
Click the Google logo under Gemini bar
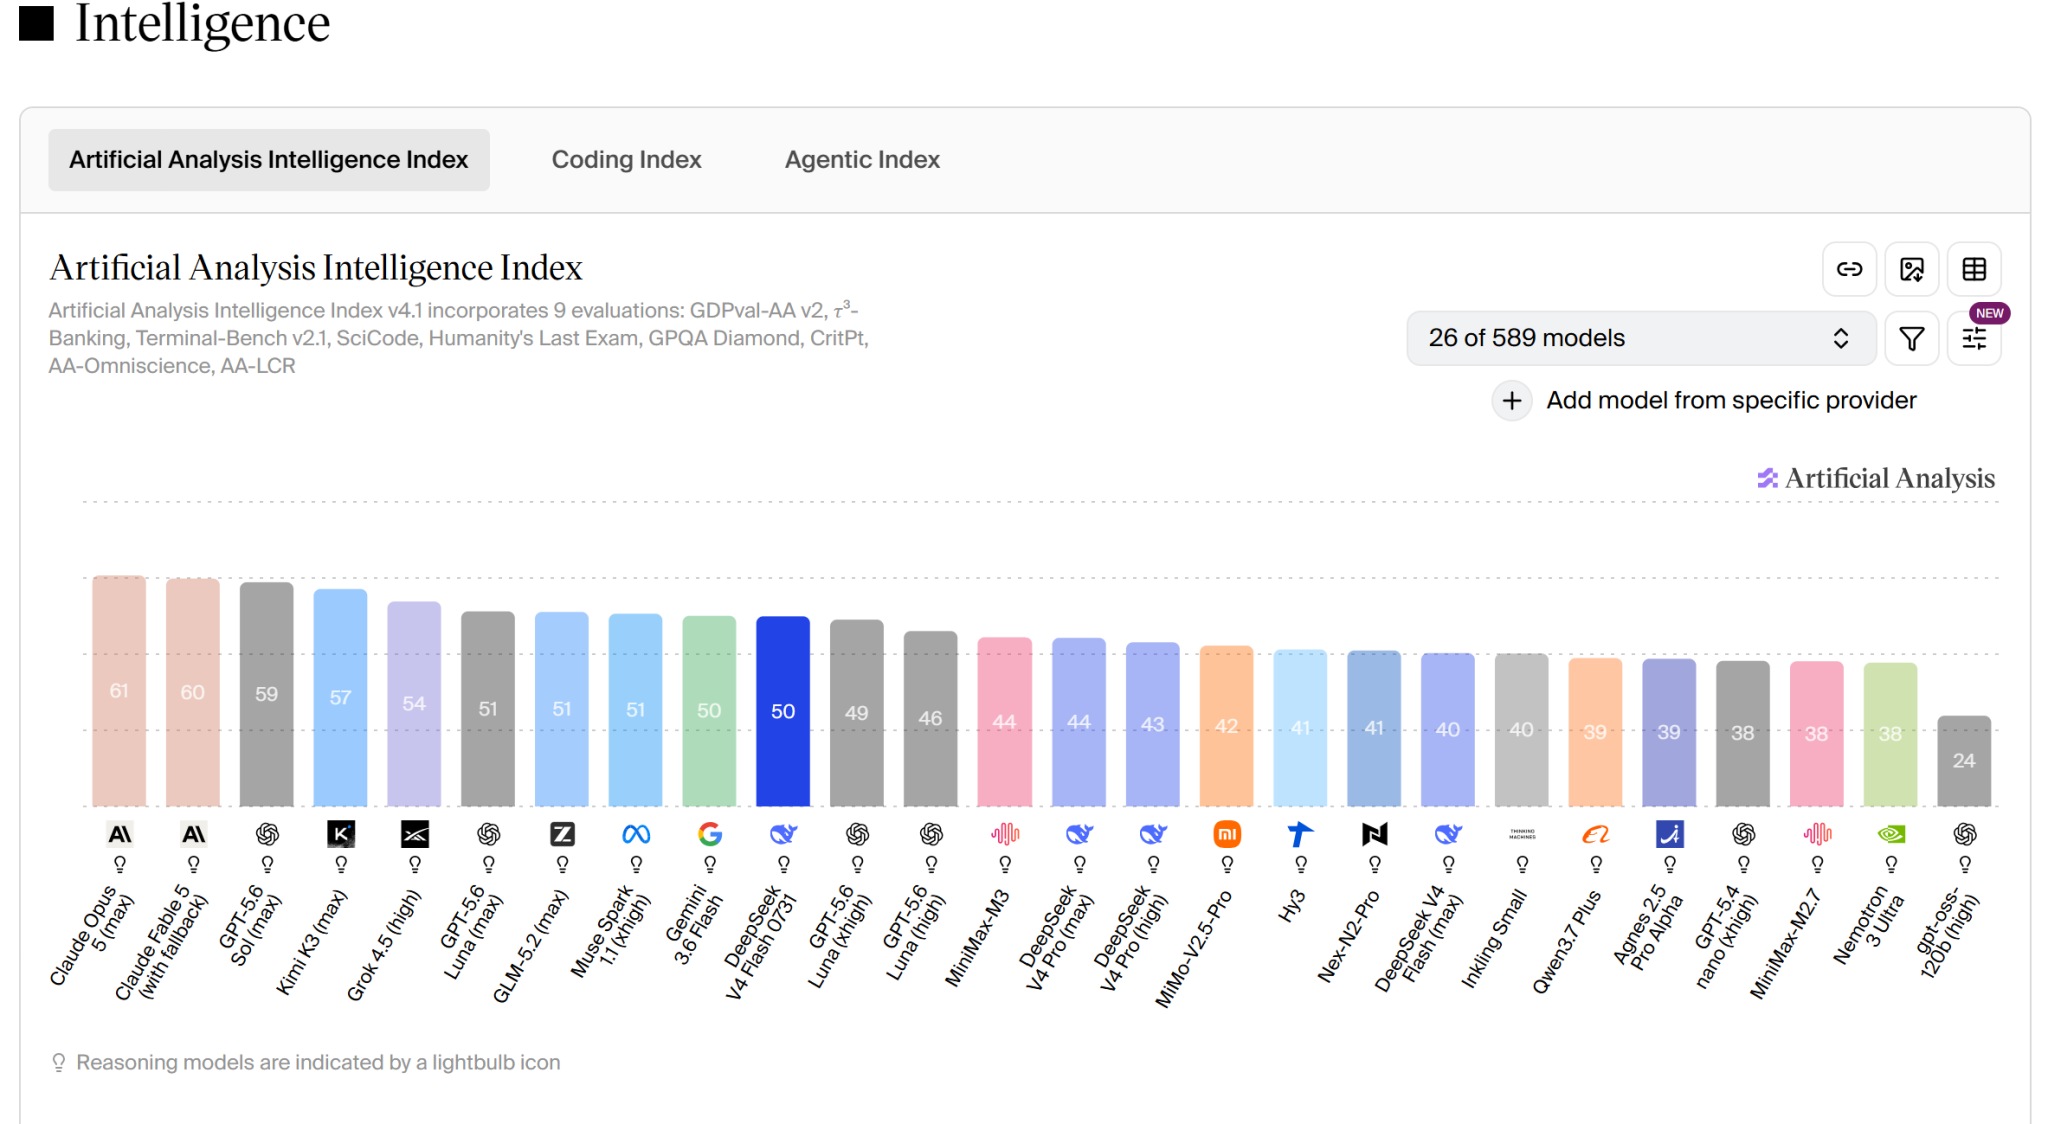(710, 834)
